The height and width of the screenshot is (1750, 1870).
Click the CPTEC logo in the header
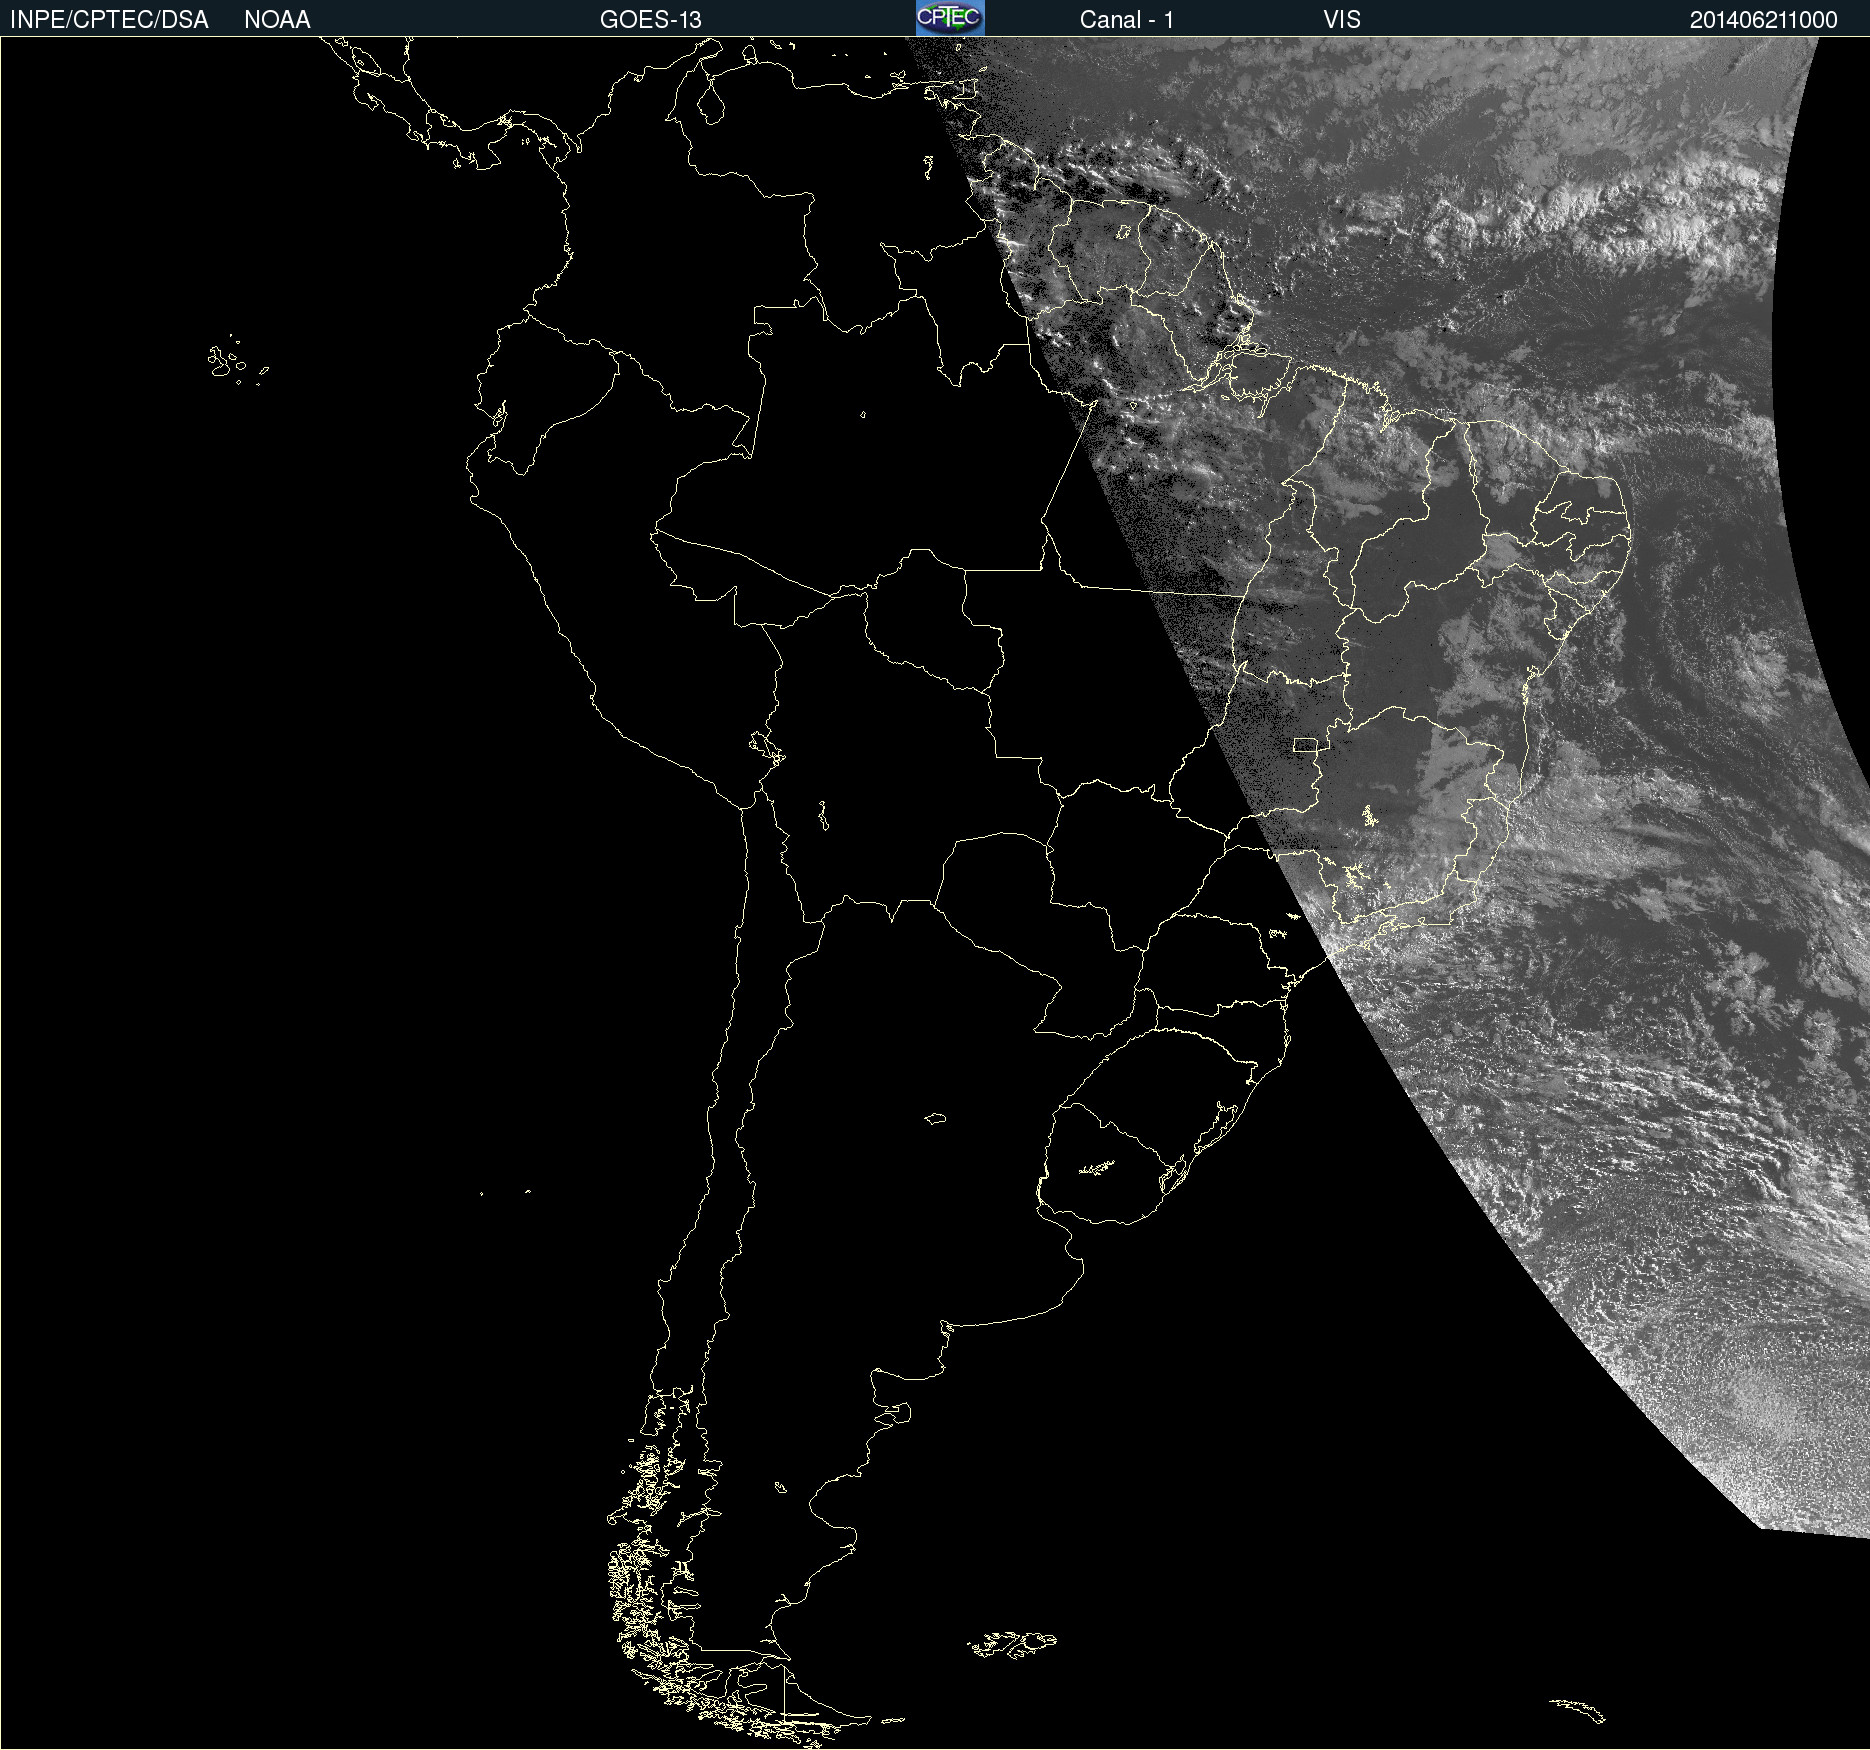[950, 18]
